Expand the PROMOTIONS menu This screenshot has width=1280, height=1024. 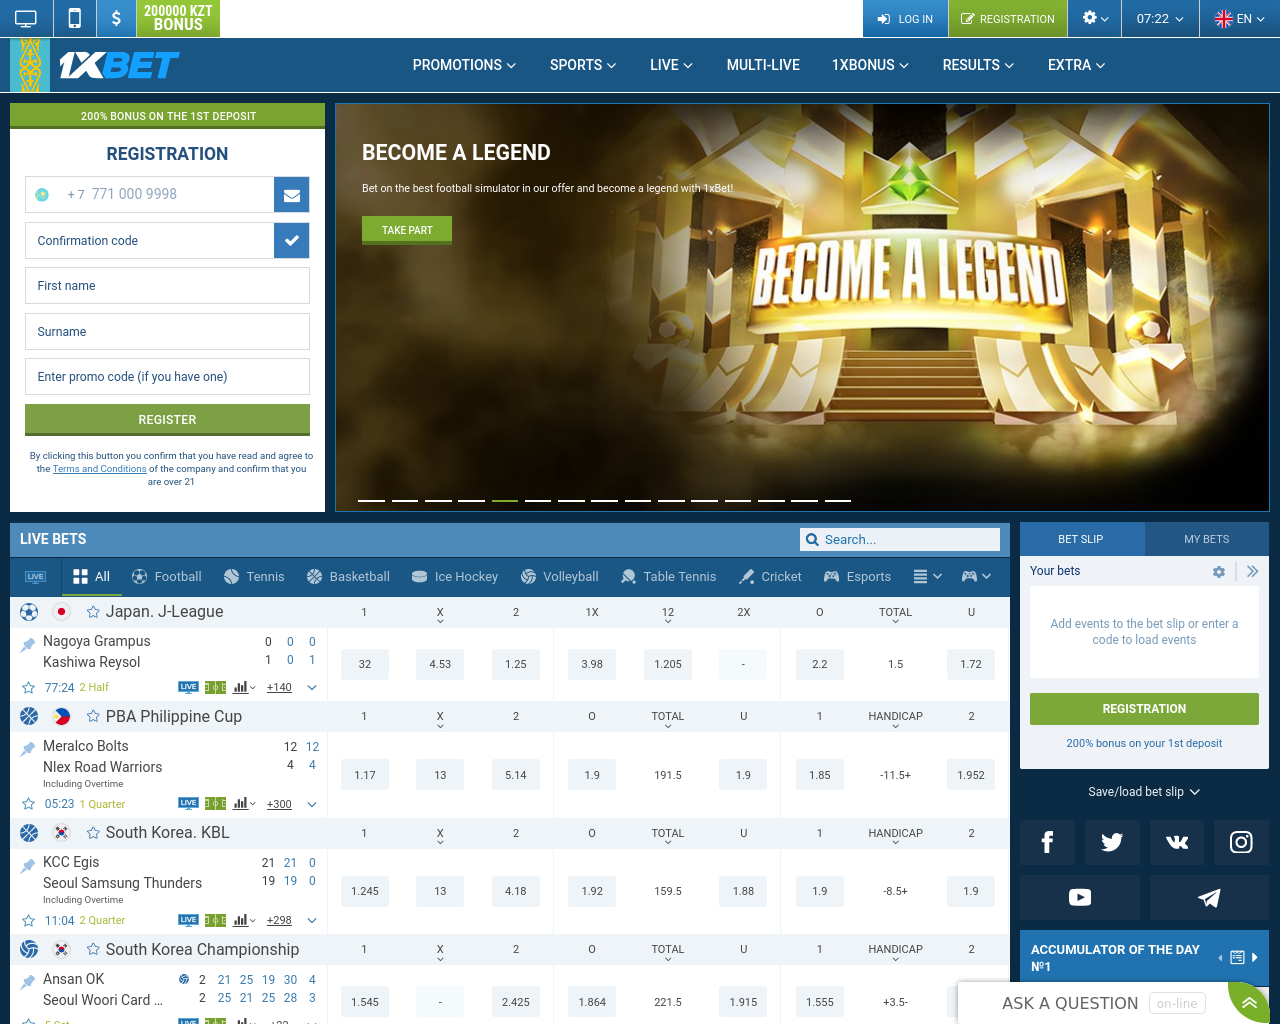[464, 65]
